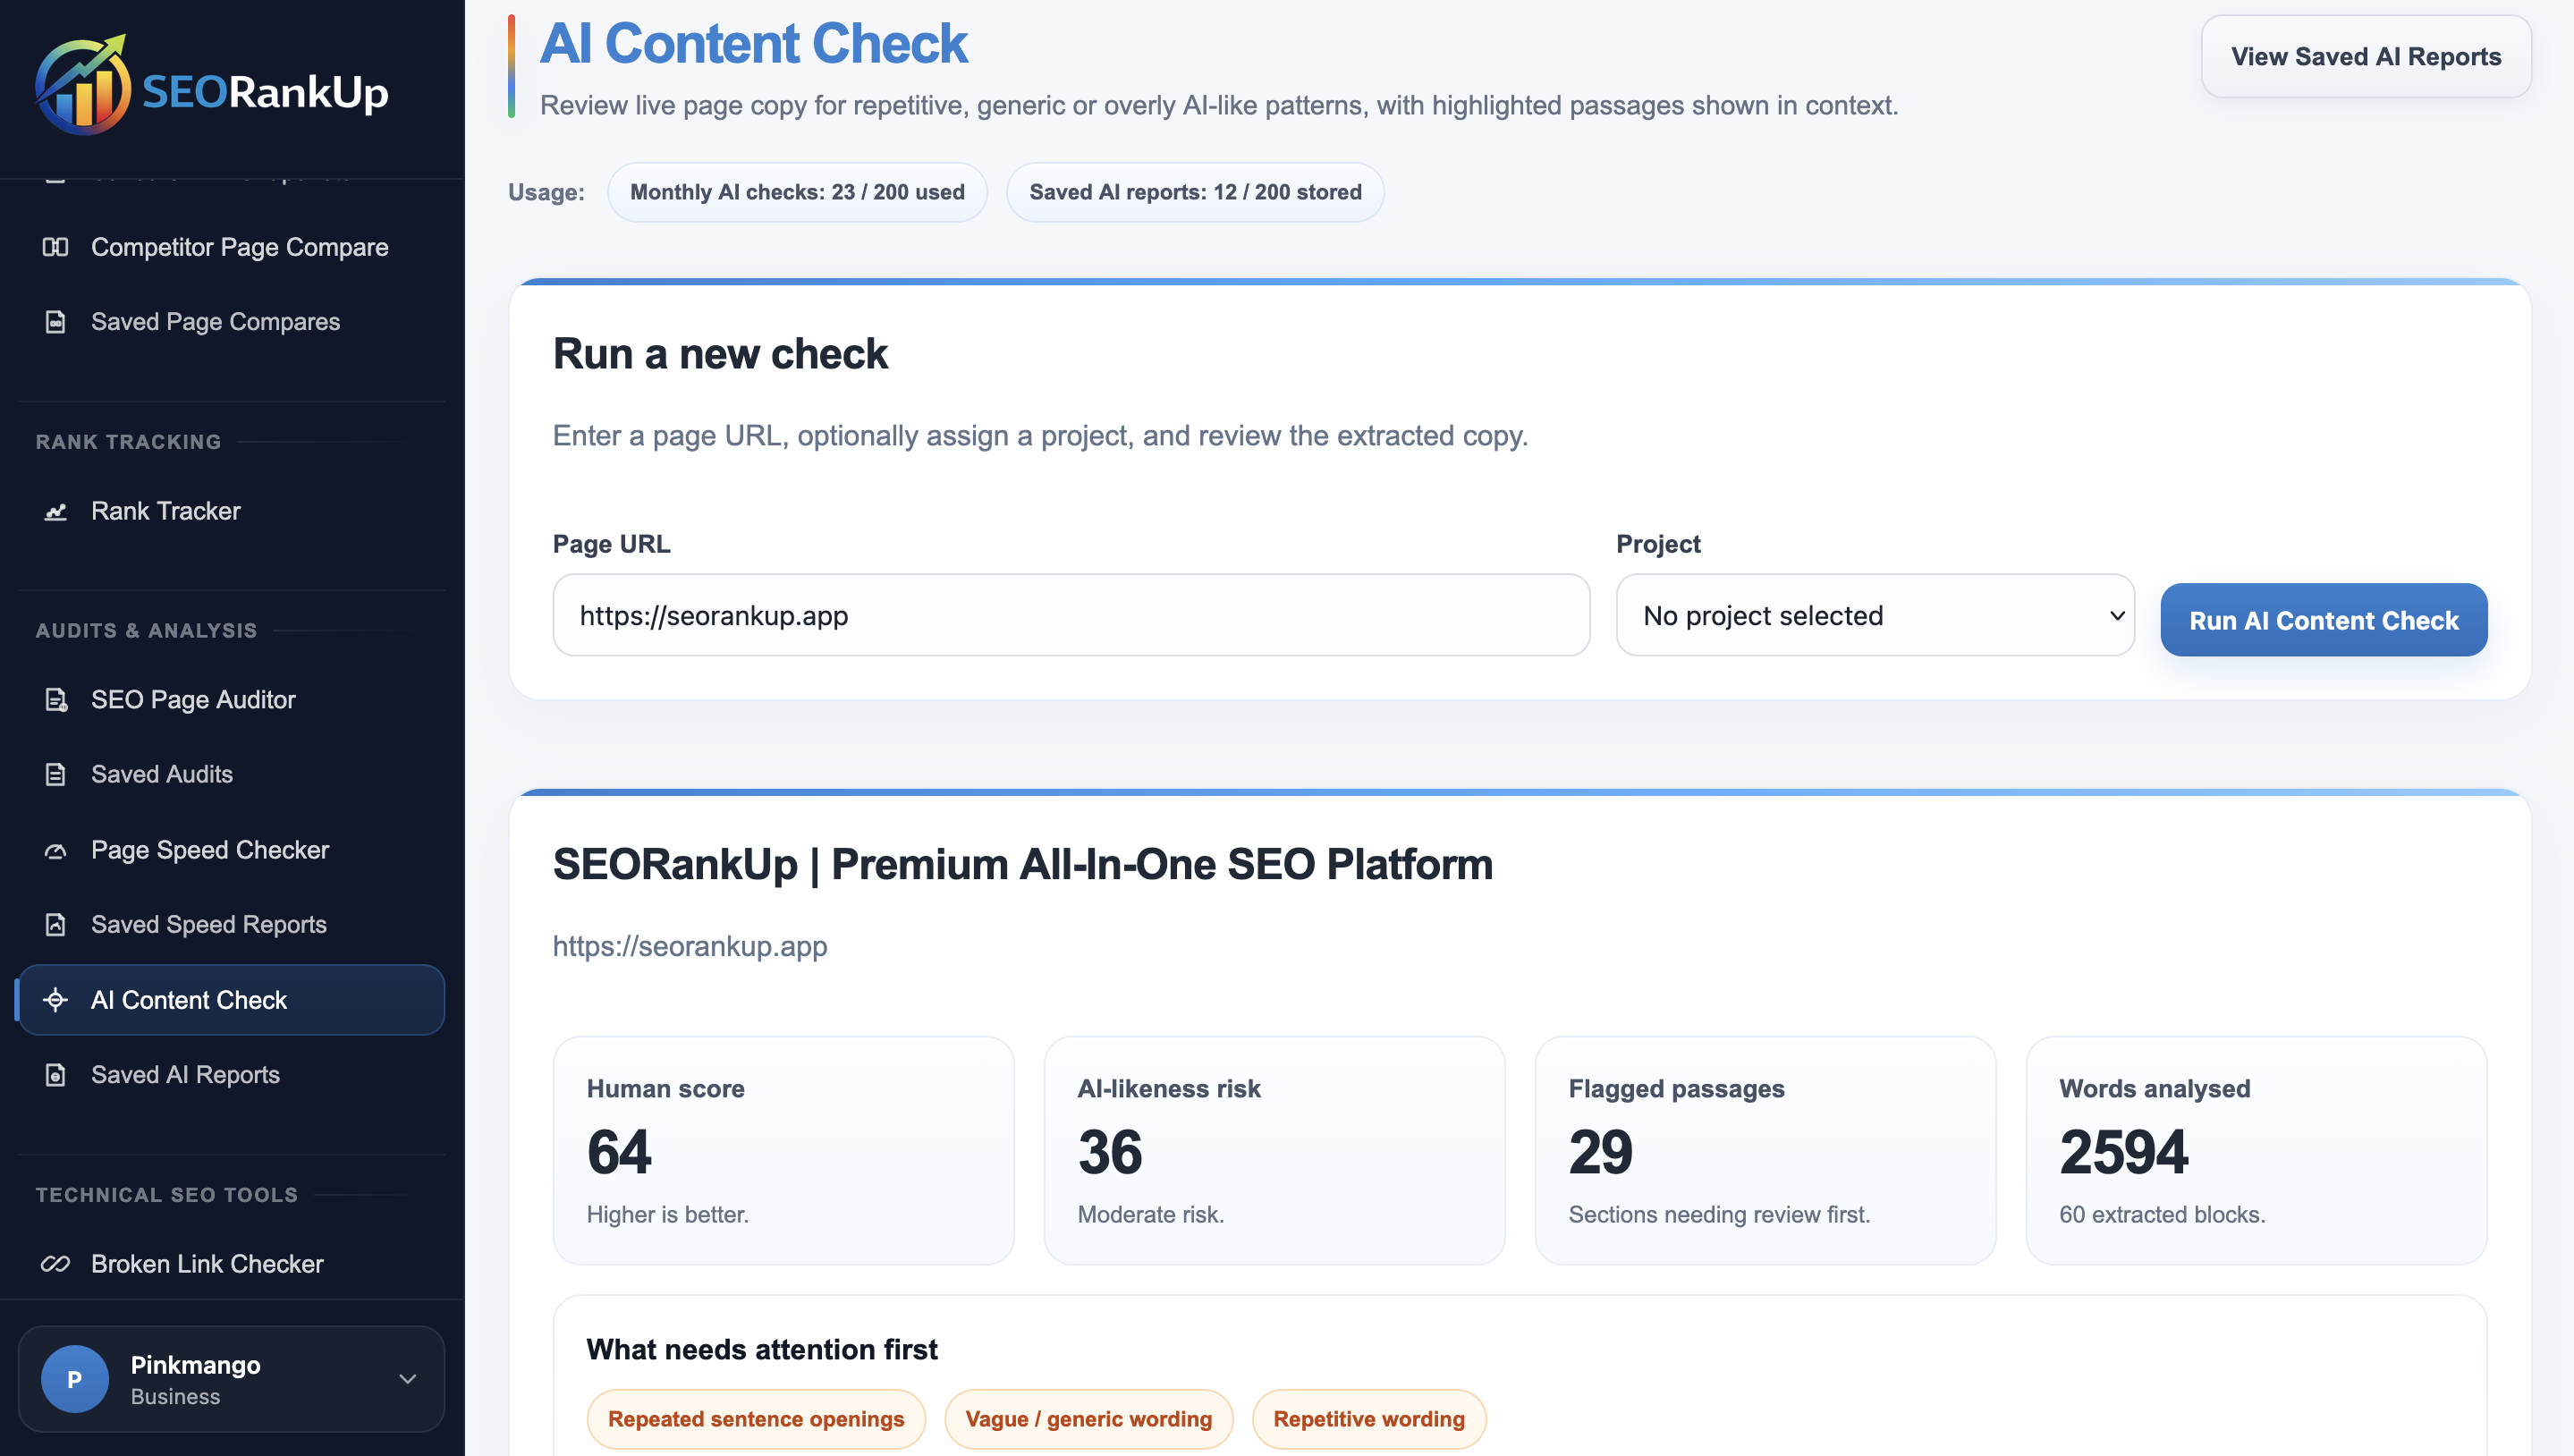Click the Flagged passages card

(1765, 1151)
